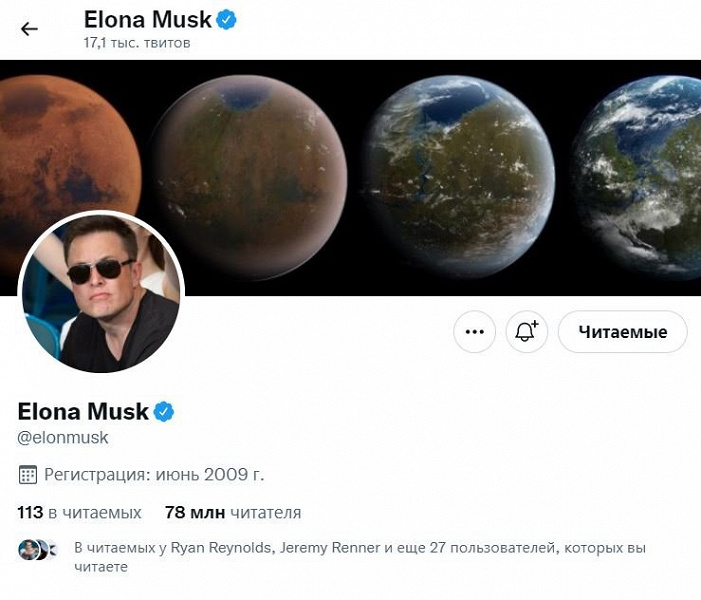Viewport: 701px width, 600px height.
Task: Open the 78 млн читателя list
Action: click(x=233, y=513)
